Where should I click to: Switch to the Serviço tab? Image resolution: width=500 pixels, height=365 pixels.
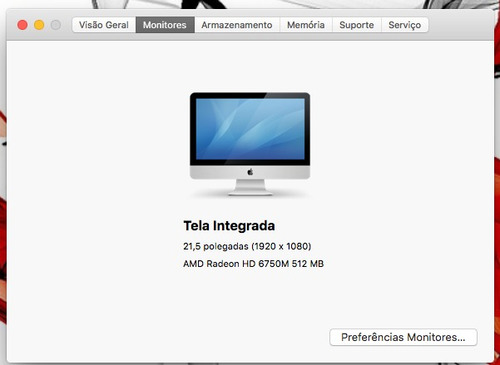(405, 25)
